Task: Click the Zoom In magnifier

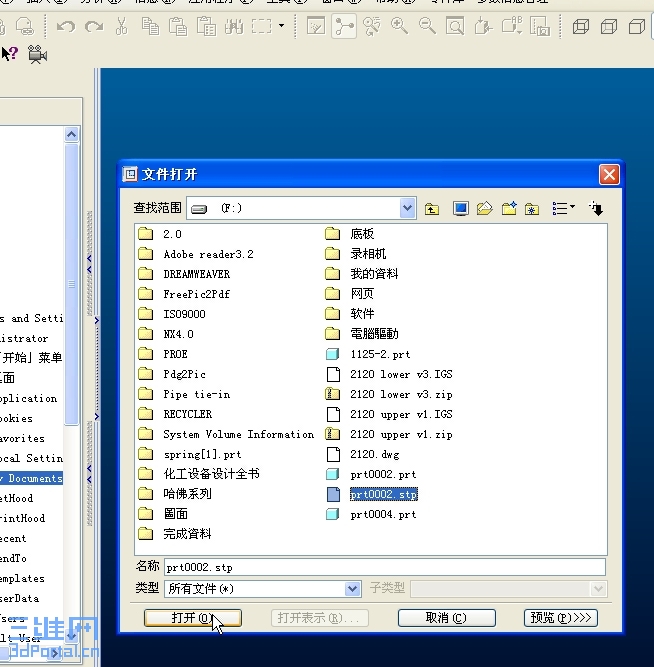Action: pos(399,26)
